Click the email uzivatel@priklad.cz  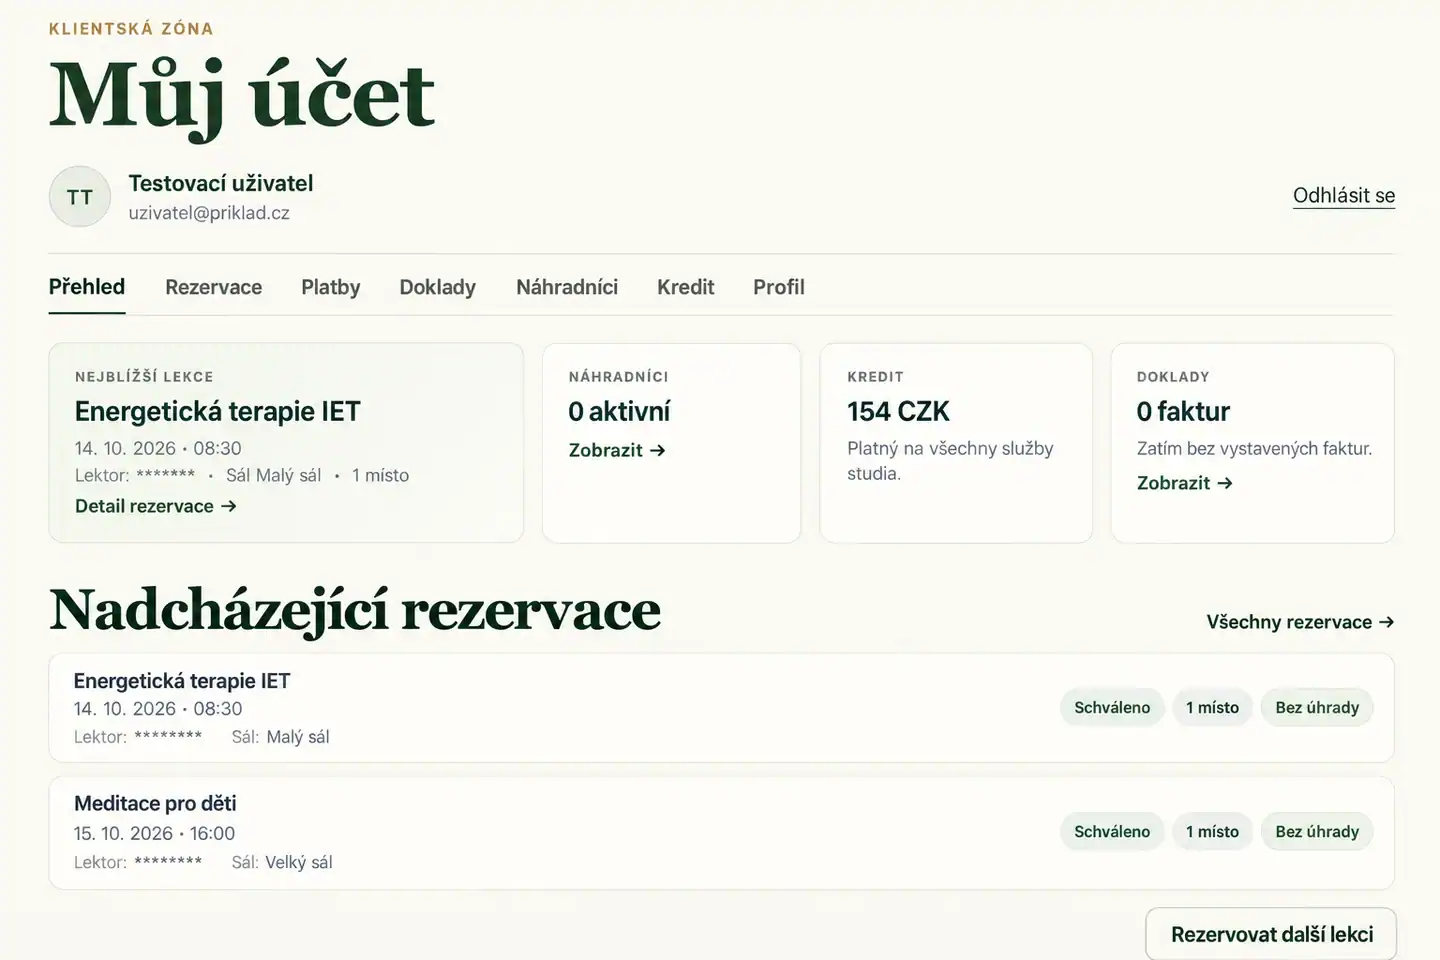[209, 213]
